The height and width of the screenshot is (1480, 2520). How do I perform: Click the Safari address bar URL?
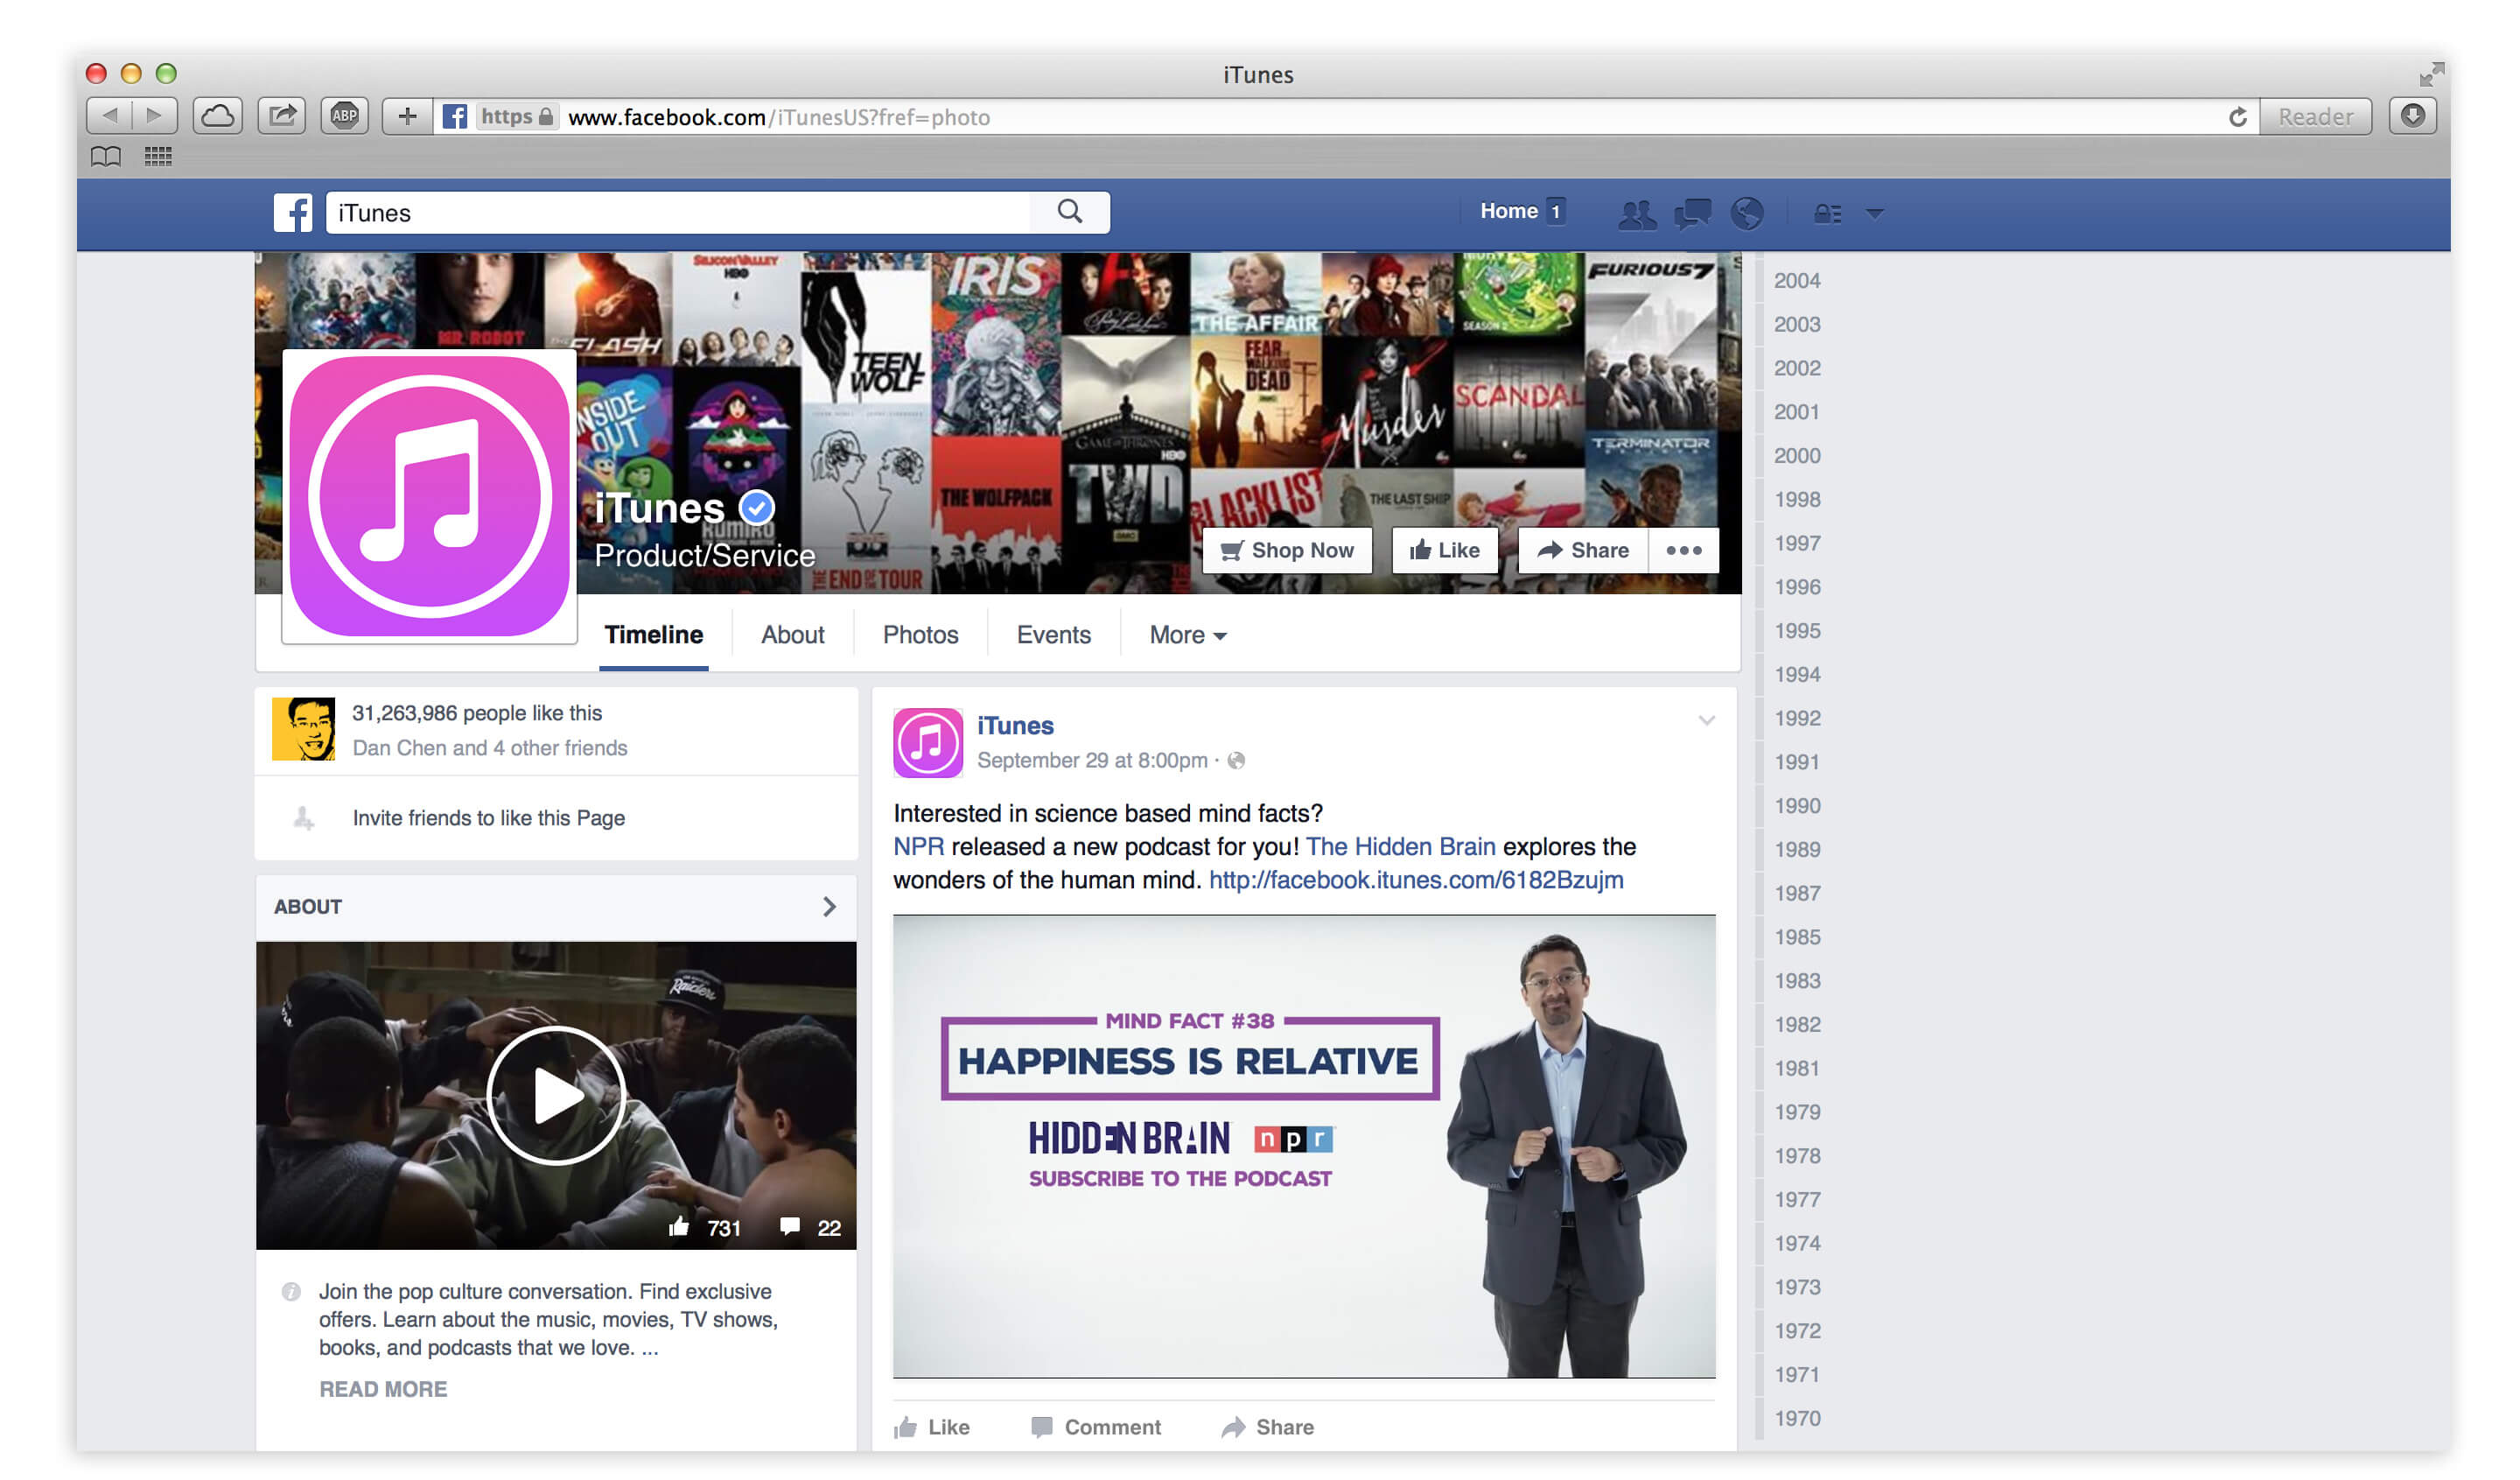point(779,117)
